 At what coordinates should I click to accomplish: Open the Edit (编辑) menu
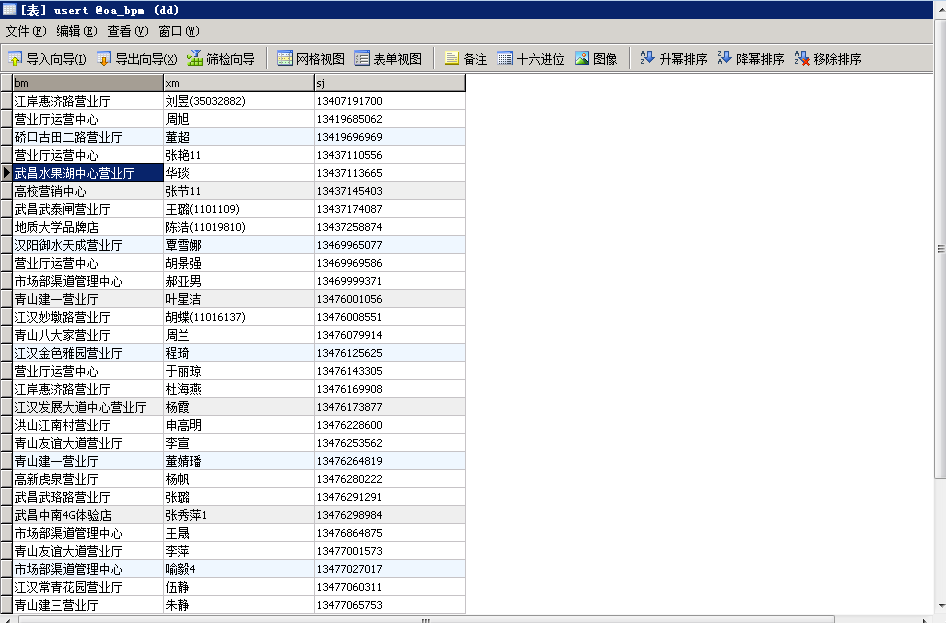77,31
